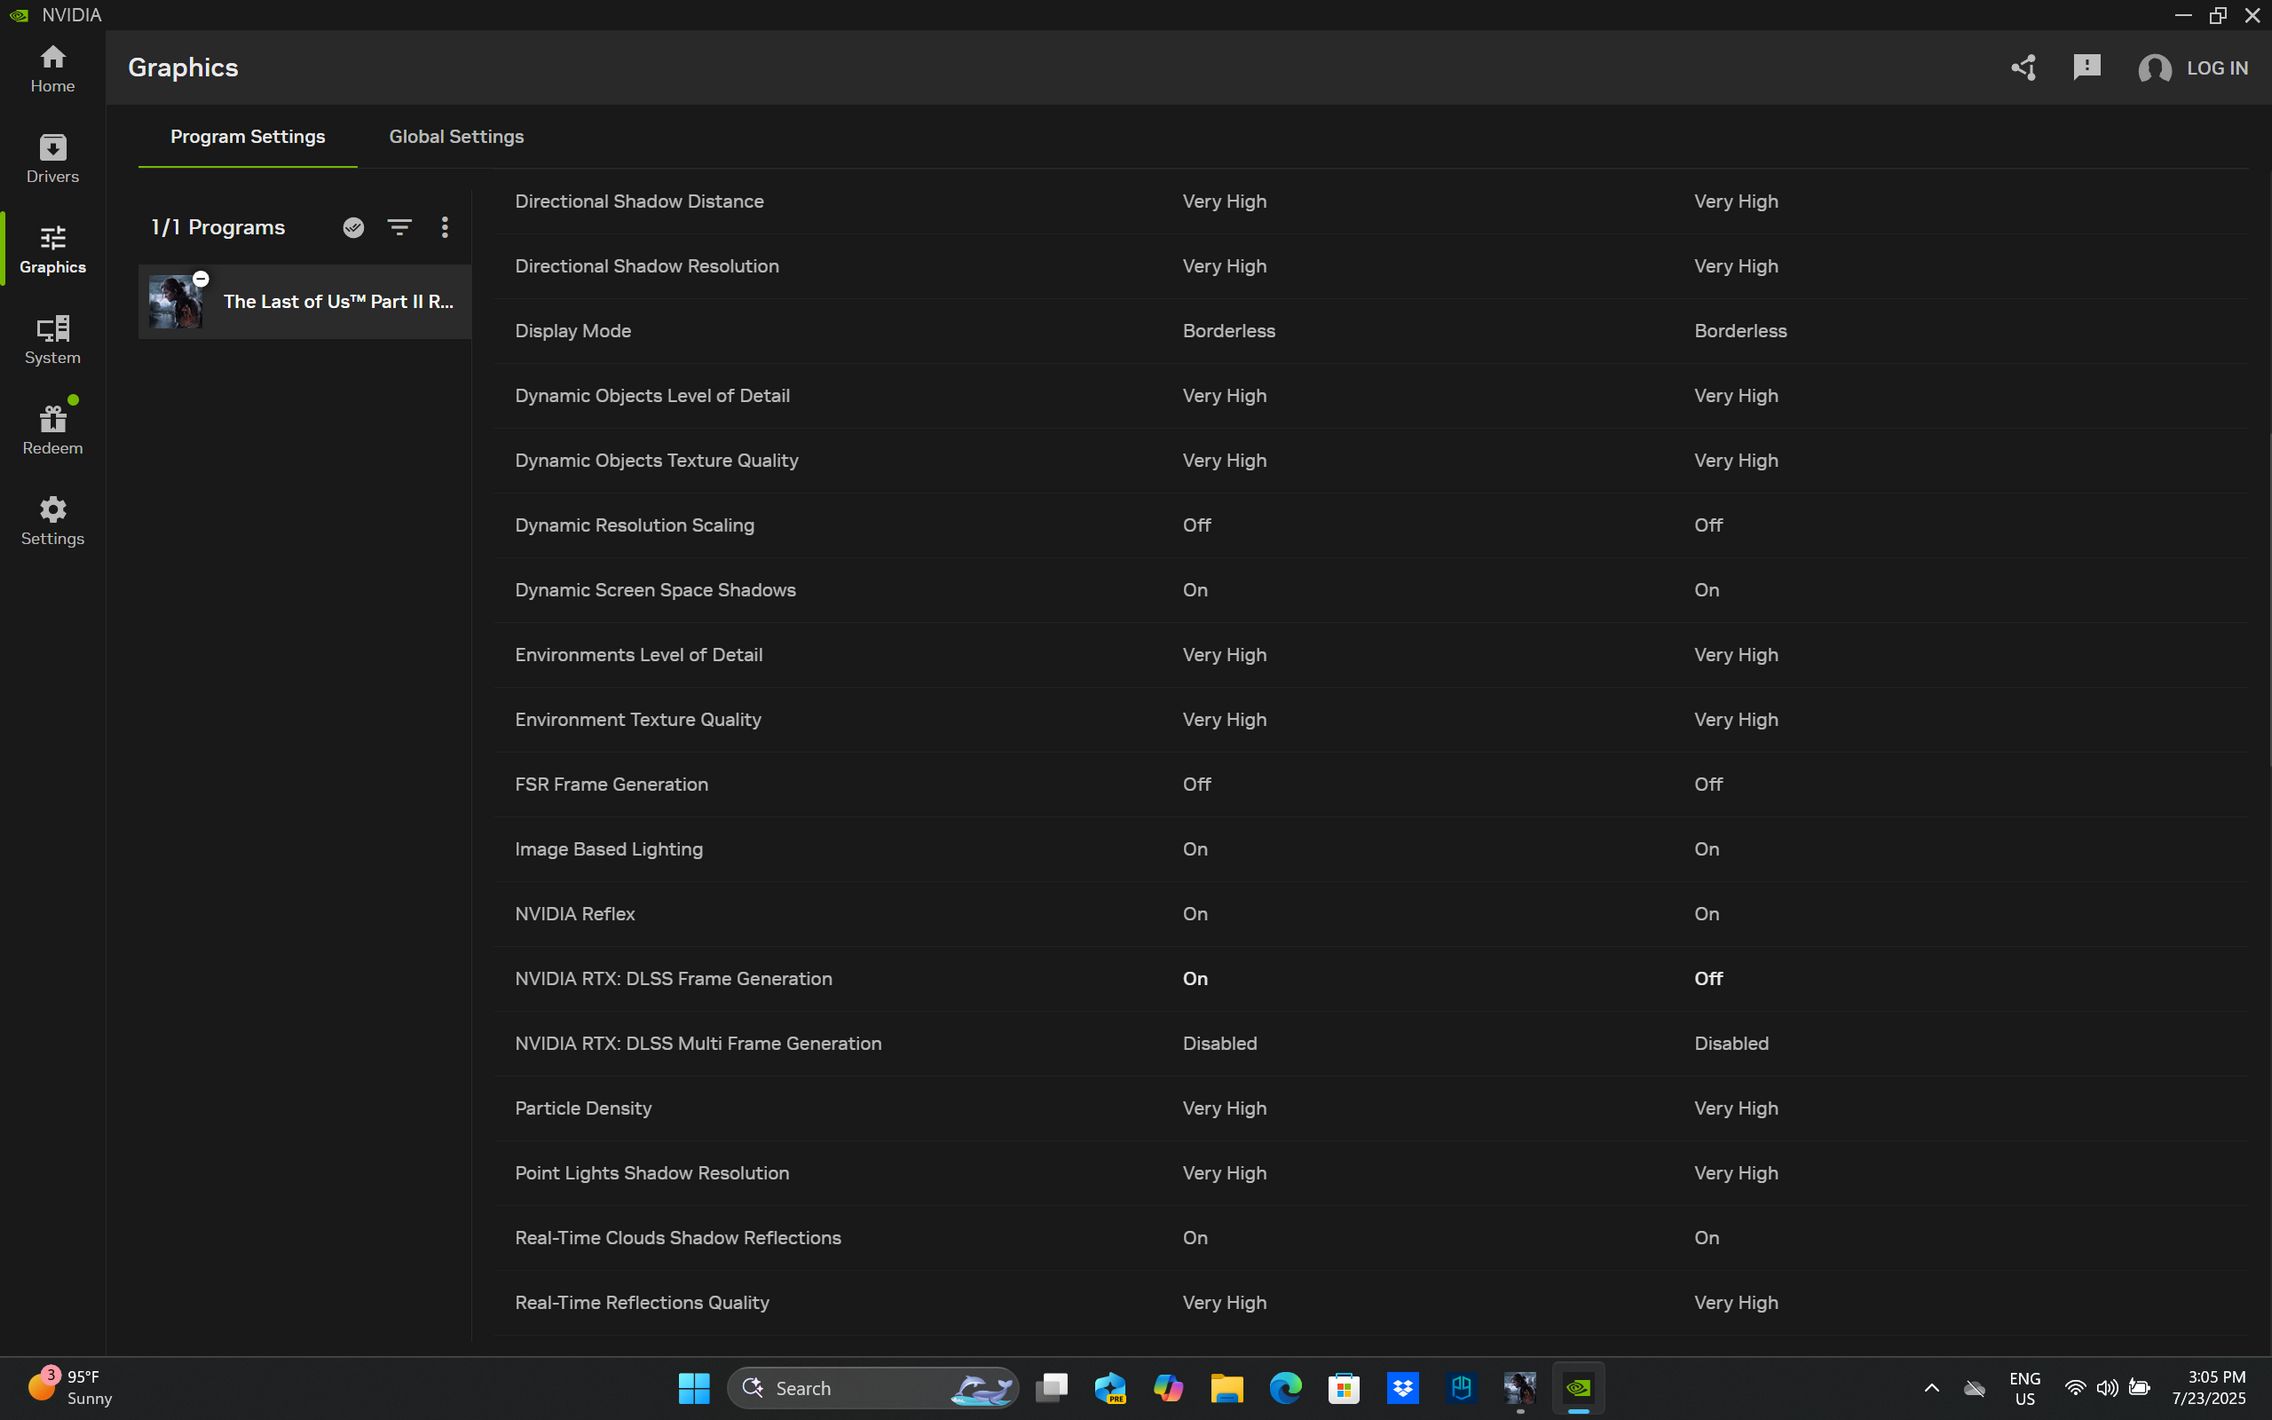Select Environment Texture Quality row

[x=1370, y=720]
